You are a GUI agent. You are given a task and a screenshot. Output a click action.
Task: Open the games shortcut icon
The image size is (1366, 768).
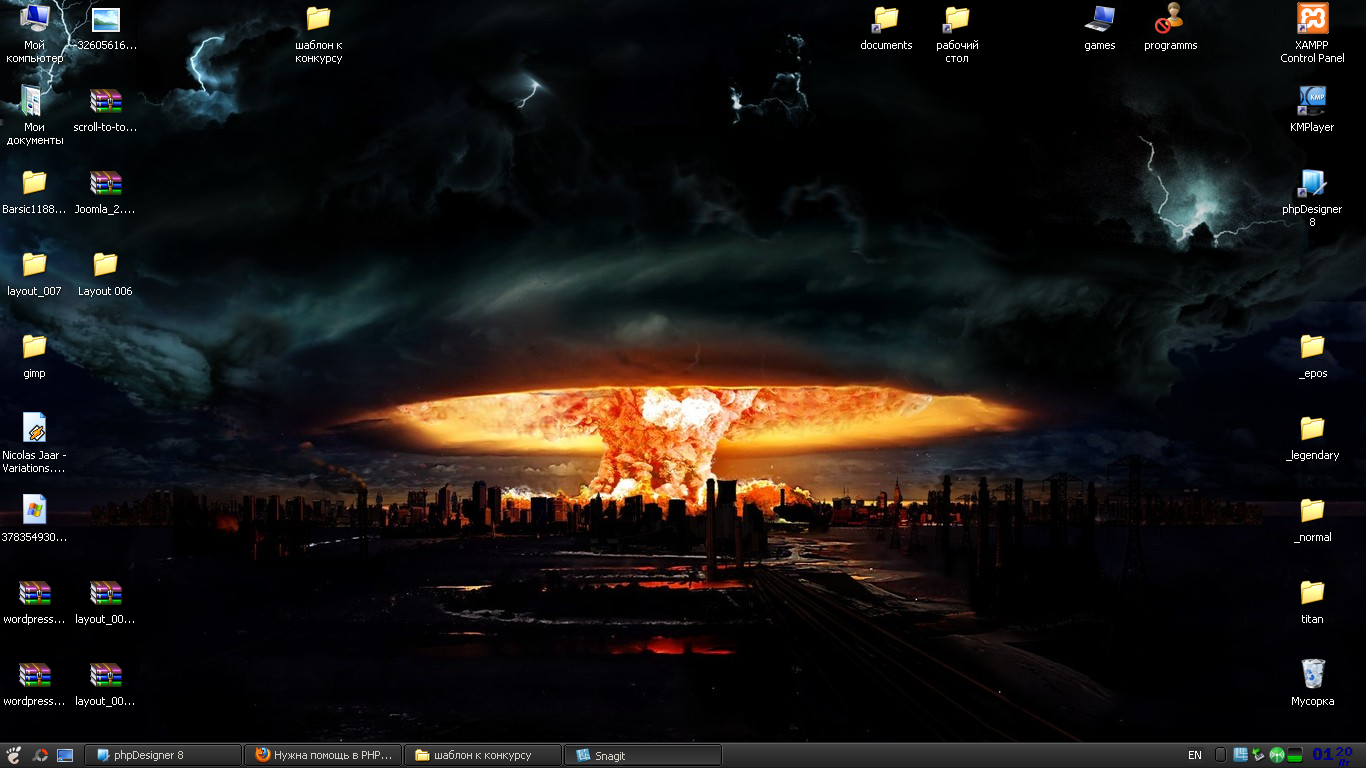(1100, 20)
